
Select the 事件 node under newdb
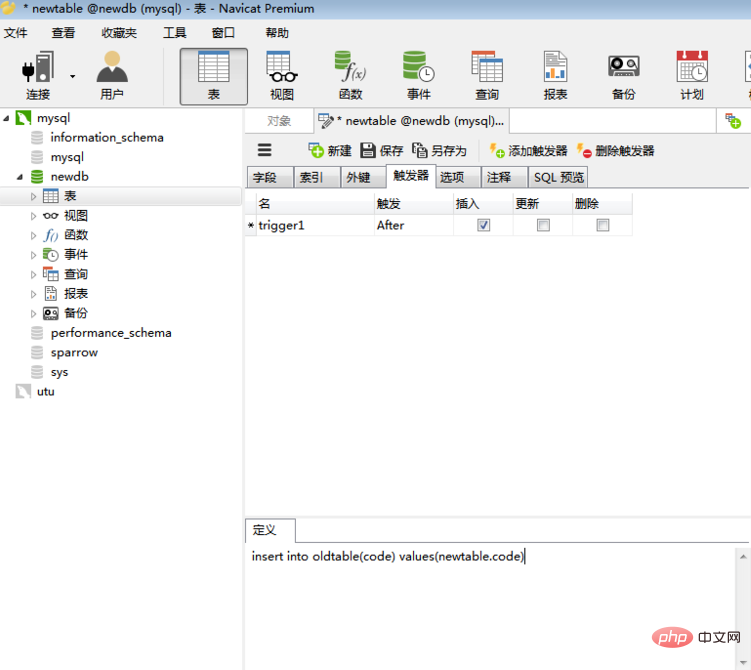76,255
